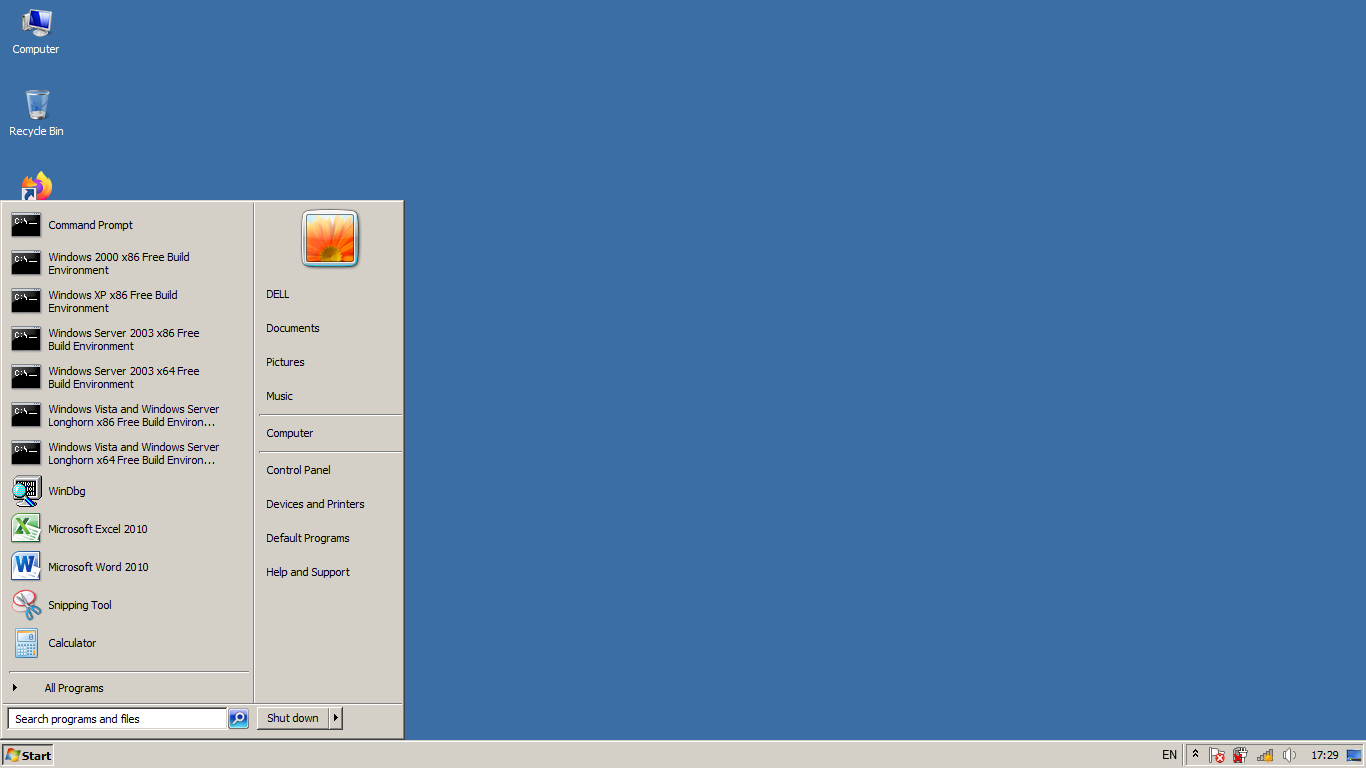Open Documents from the Start menu
Screen dimensions: 1366x768
330,328
